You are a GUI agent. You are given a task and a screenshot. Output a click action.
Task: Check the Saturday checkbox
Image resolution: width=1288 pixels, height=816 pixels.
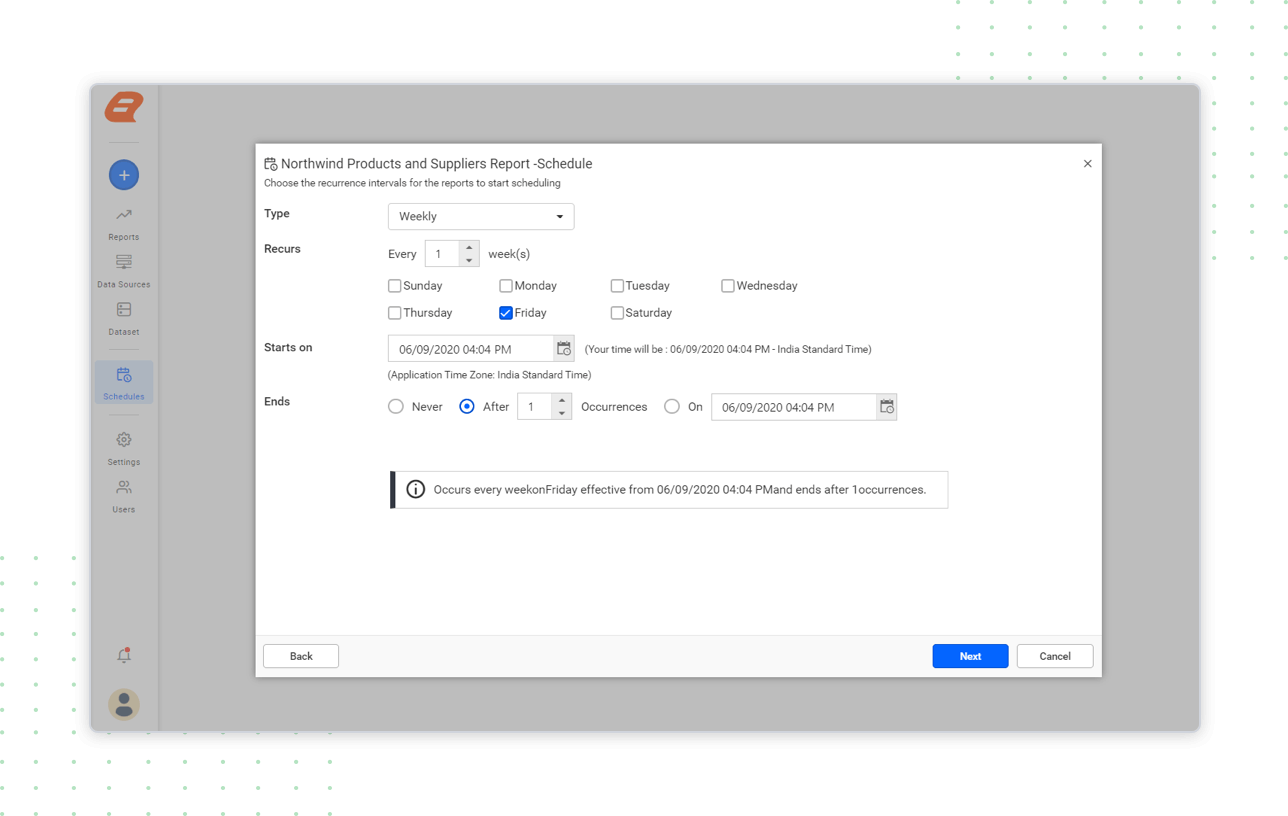(x=617, y=313)
